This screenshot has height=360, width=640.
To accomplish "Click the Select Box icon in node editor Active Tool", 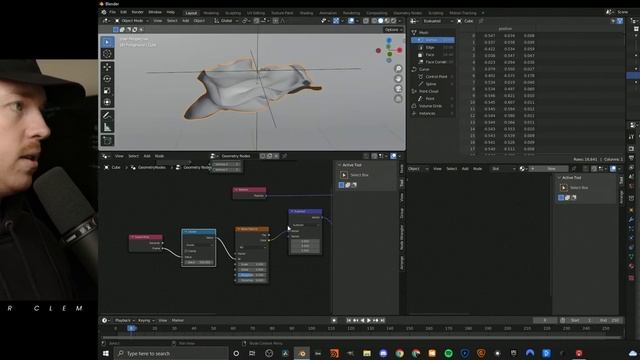I will pyautogui.click(x=344, y=175).
